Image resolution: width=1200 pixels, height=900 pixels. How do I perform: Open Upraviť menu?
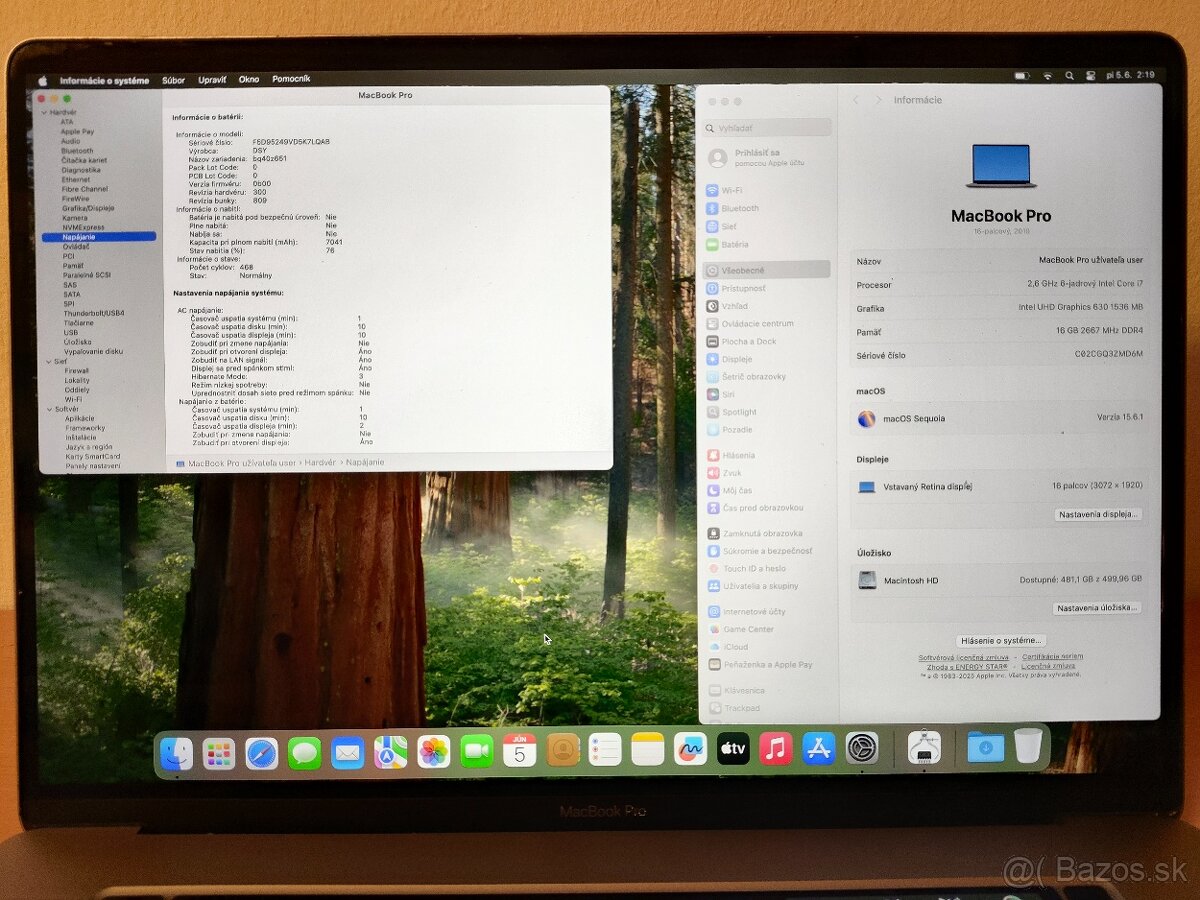coord(212,79)
